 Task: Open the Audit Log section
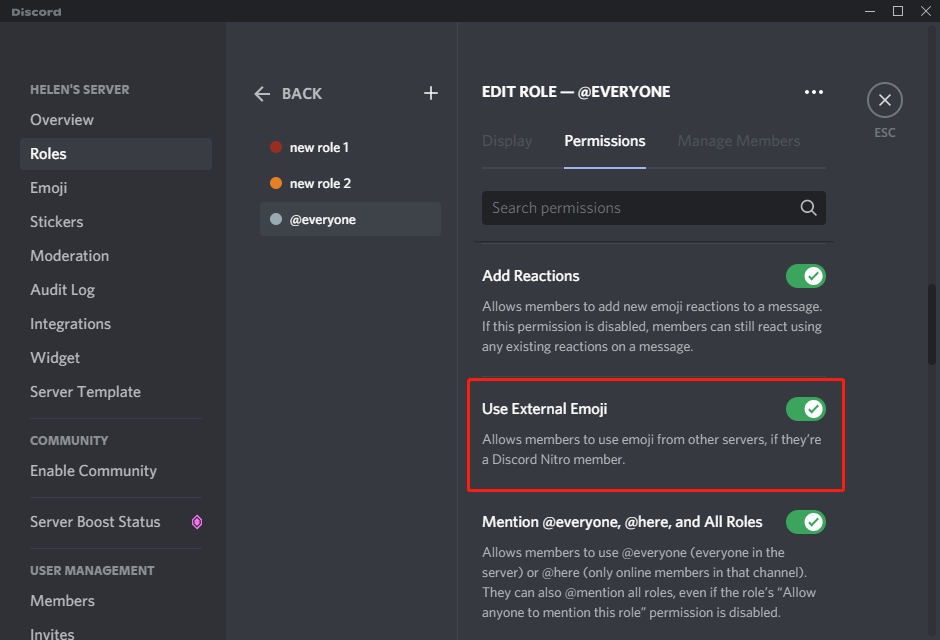[x=62, y=289]
